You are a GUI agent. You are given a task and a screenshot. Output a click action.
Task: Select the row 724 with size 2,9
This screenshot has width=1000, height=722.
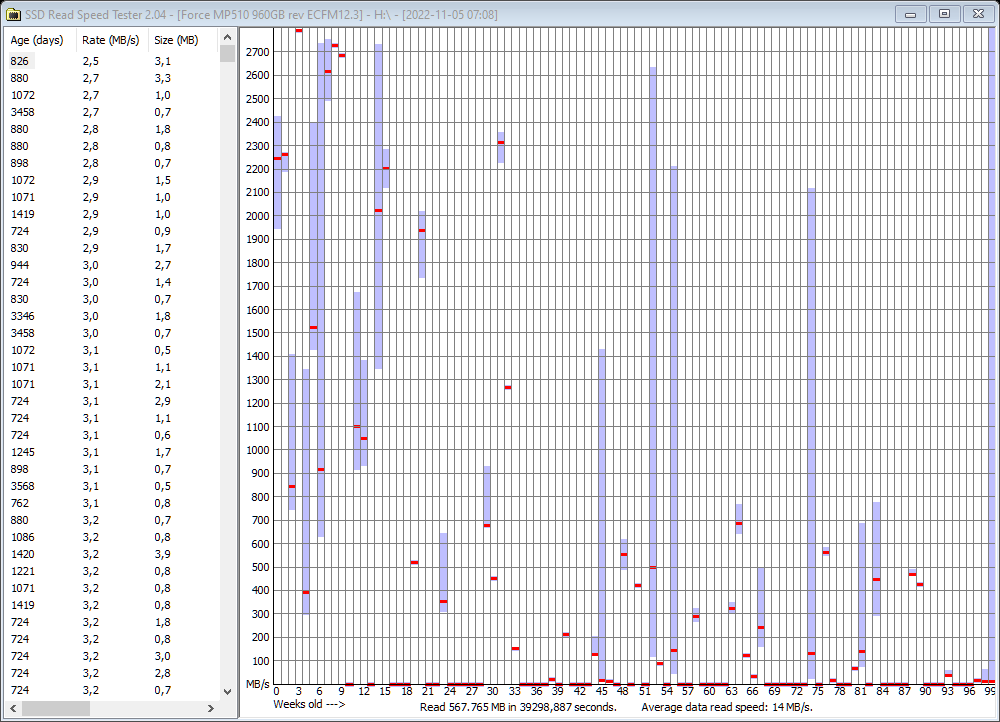pos(112,401)
